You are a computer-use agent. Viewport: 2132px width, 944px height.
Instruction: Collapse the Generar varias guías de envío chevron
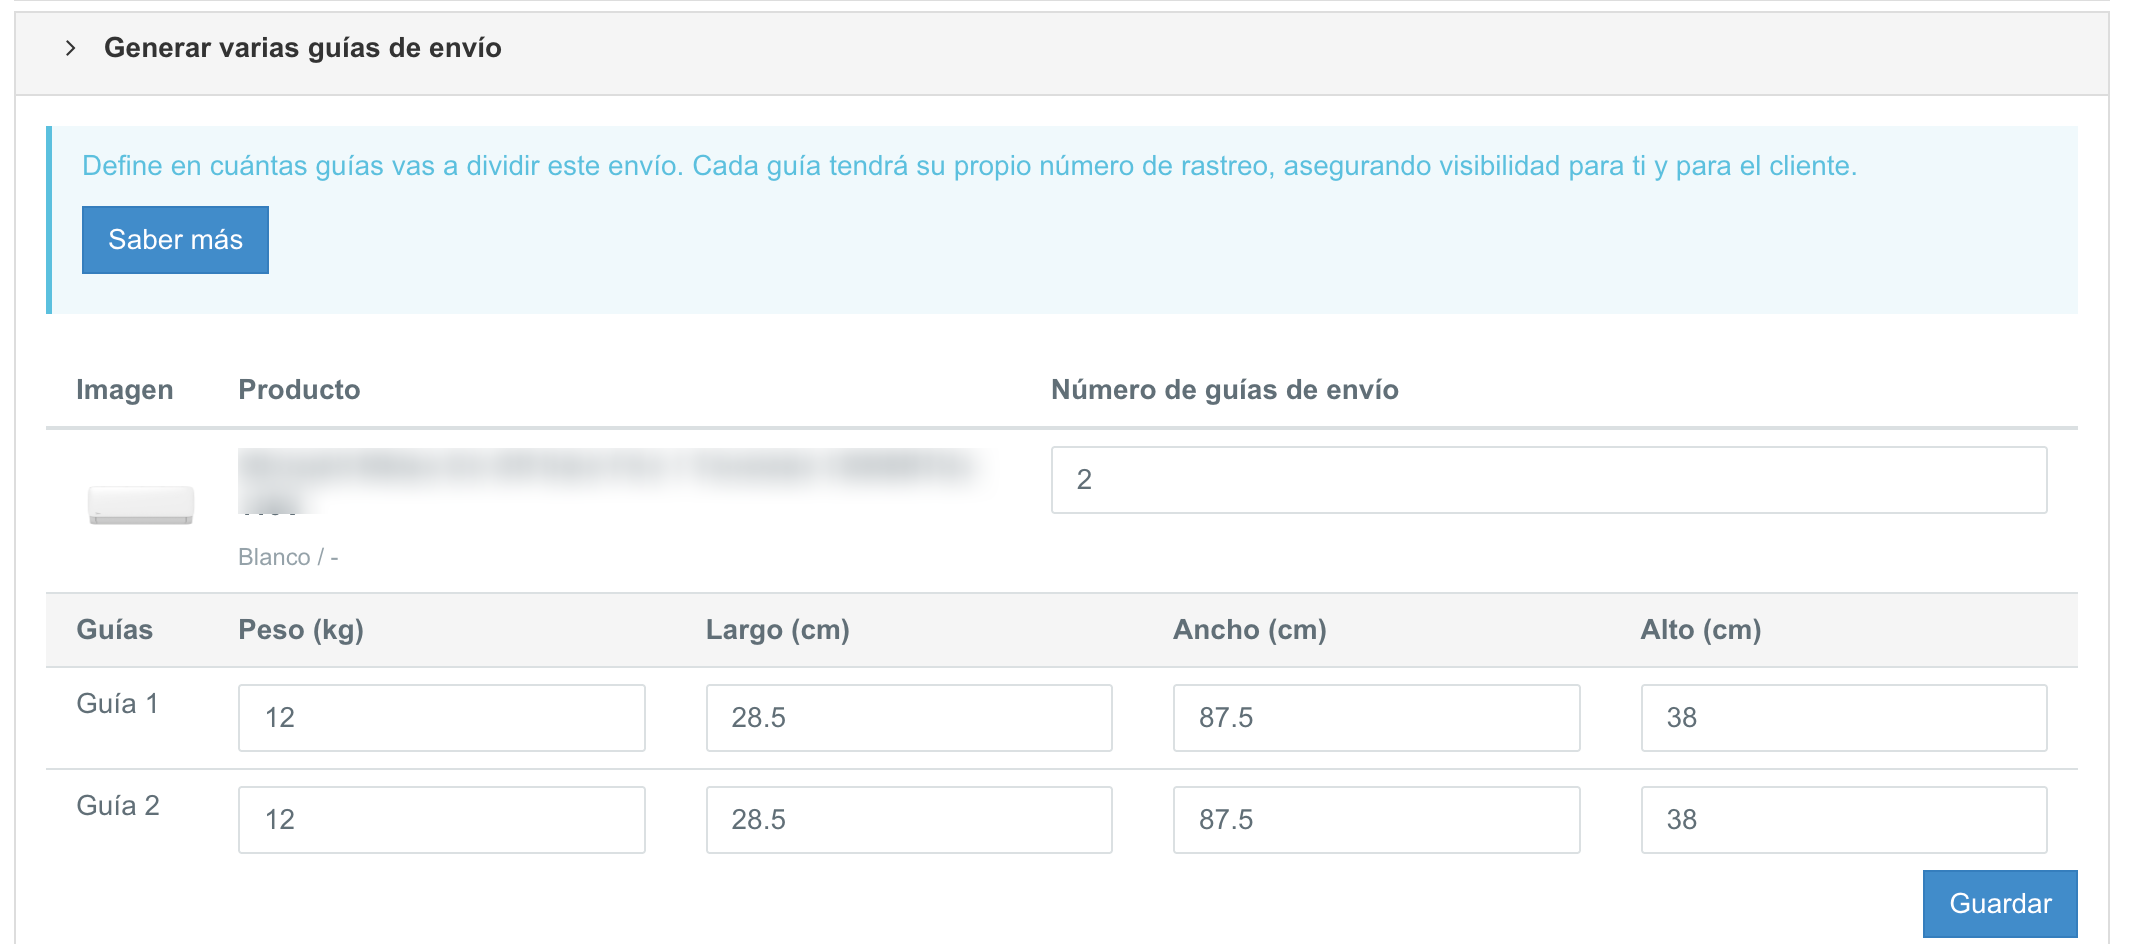pos(70,48)
